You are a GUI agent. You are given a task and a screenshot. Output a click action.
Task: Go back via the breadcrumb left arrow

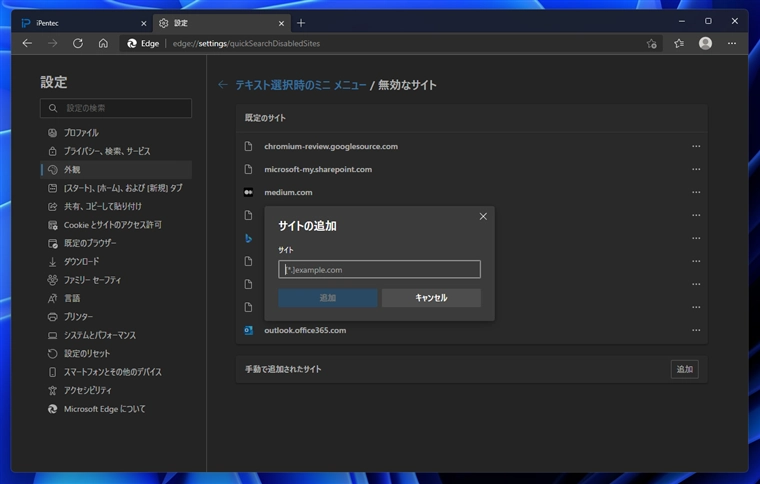point(222,85)
